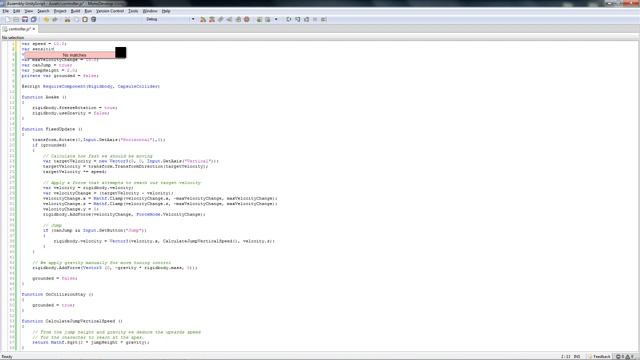Paste clipboard via toolbar icon
The image size is (640, 360).
[85, 20]
